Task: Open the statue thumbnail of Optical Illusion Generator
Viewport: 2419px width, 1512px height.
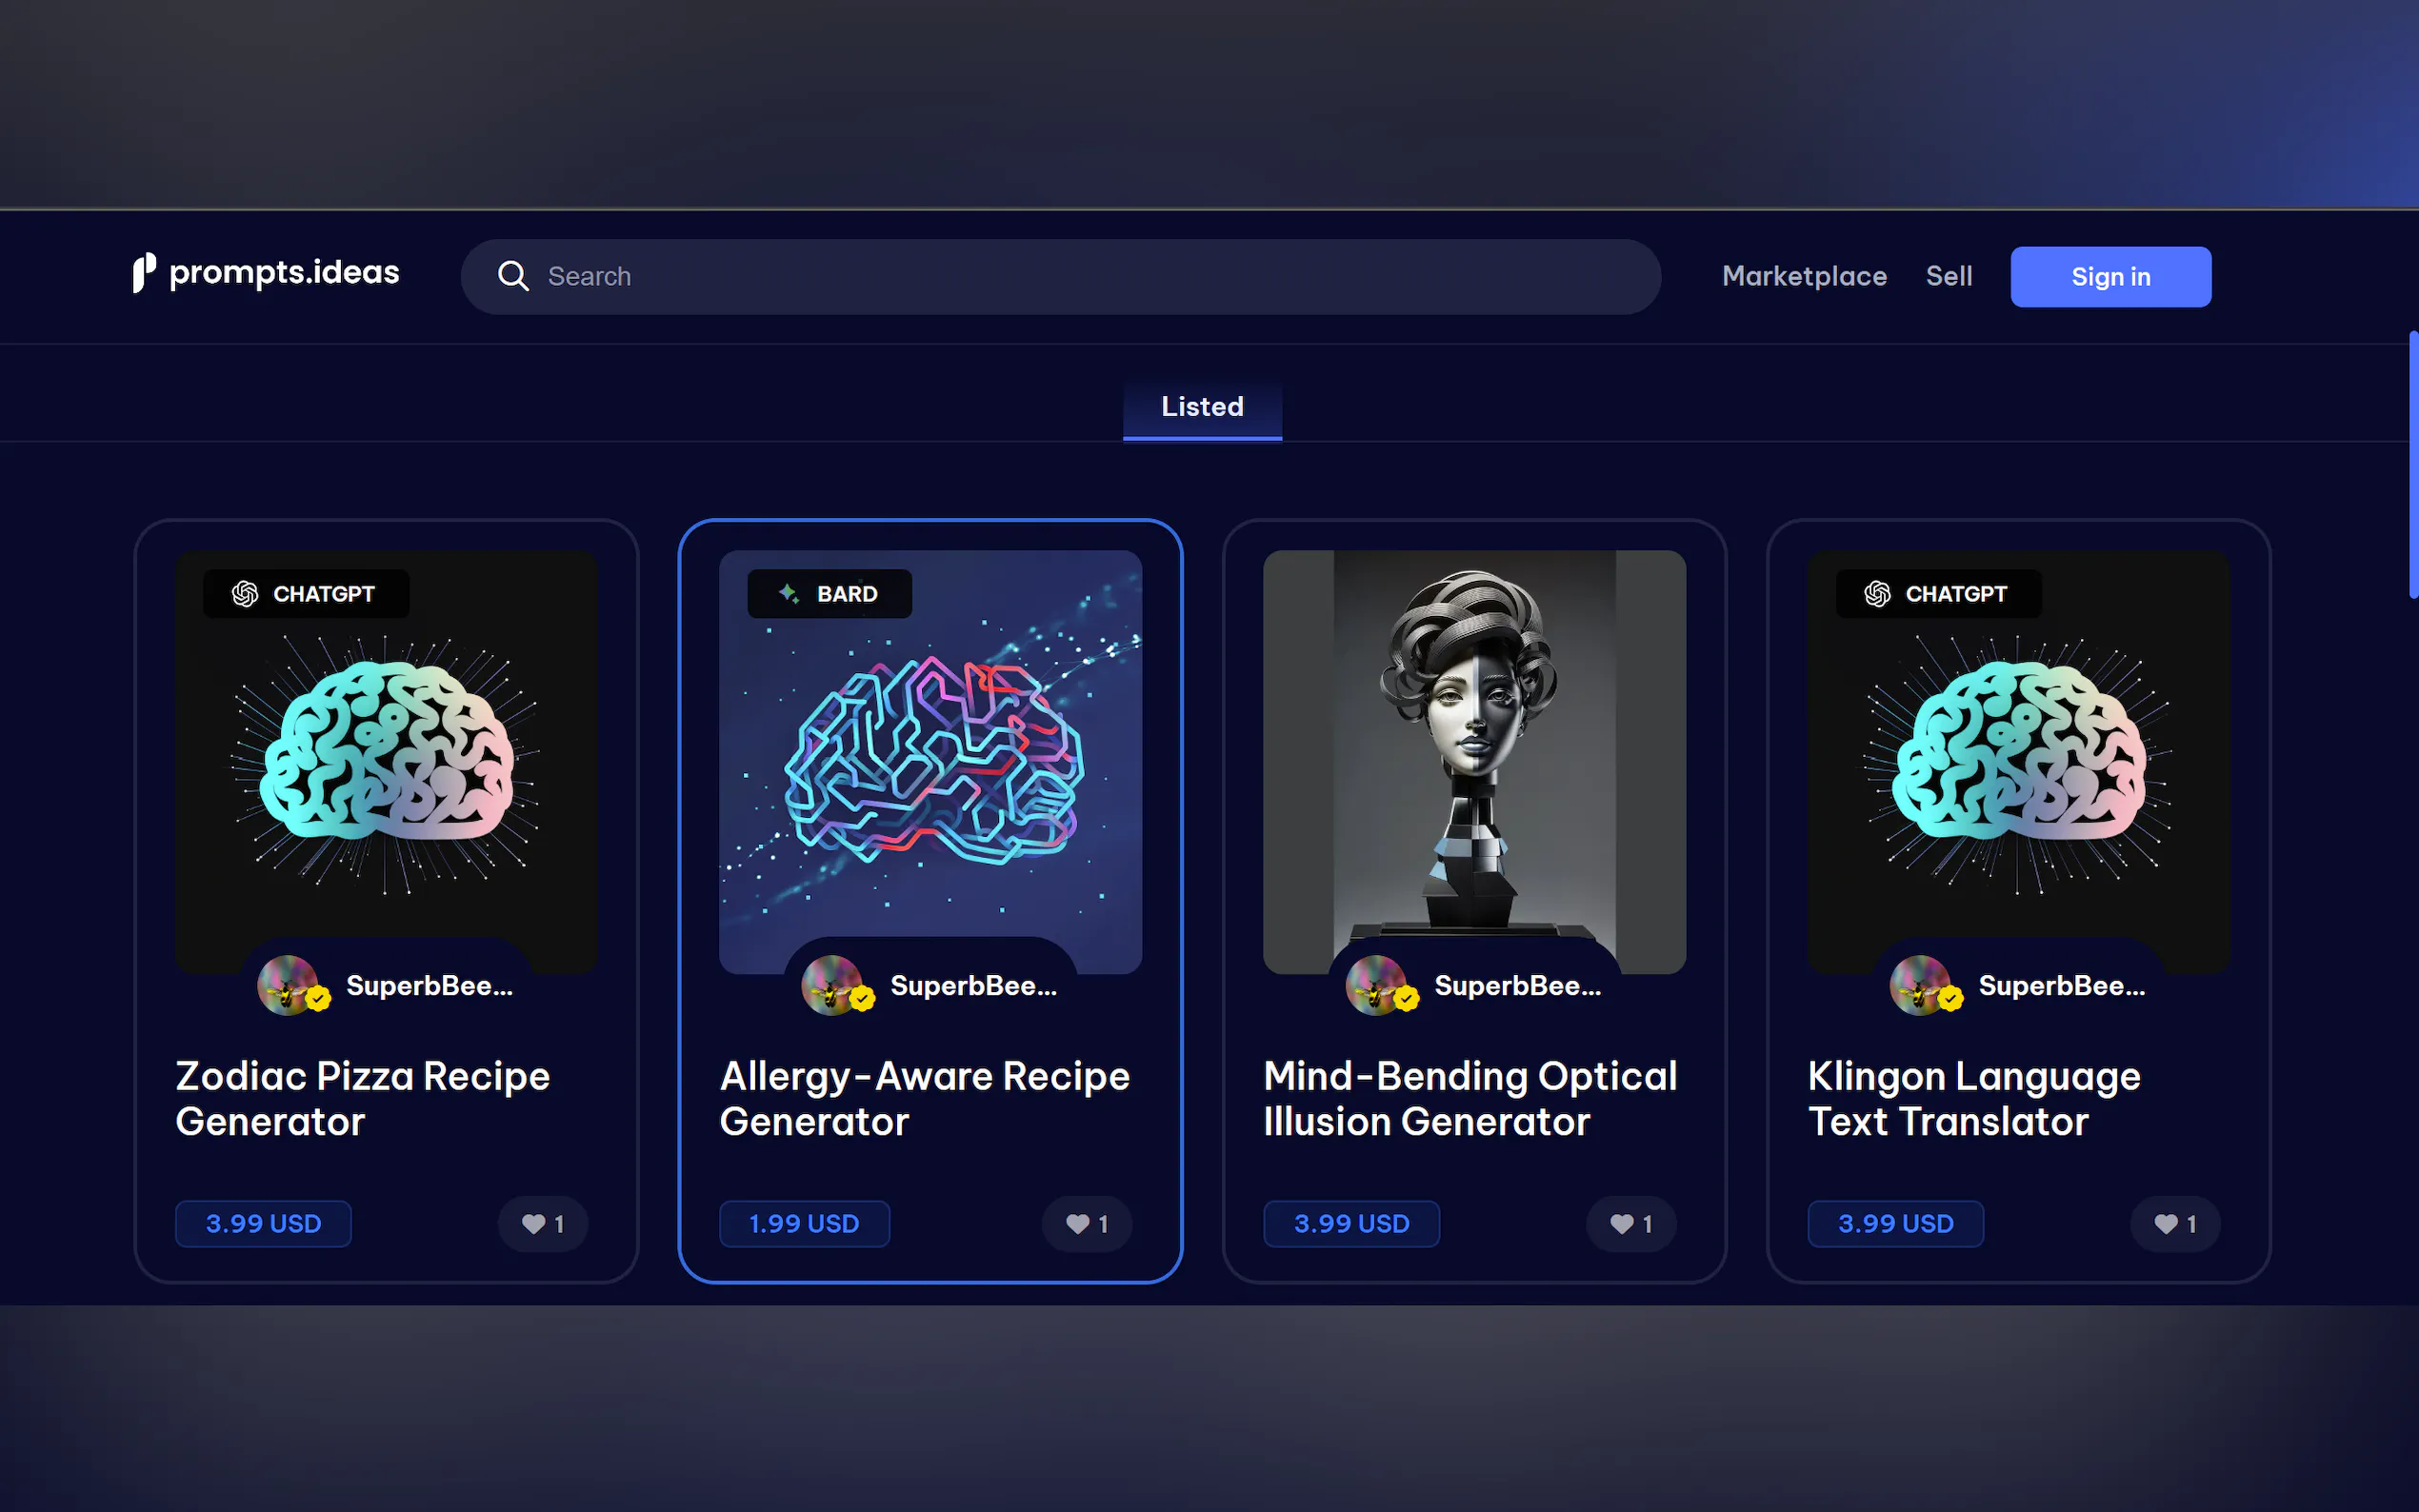Action: pos(1474,762)
